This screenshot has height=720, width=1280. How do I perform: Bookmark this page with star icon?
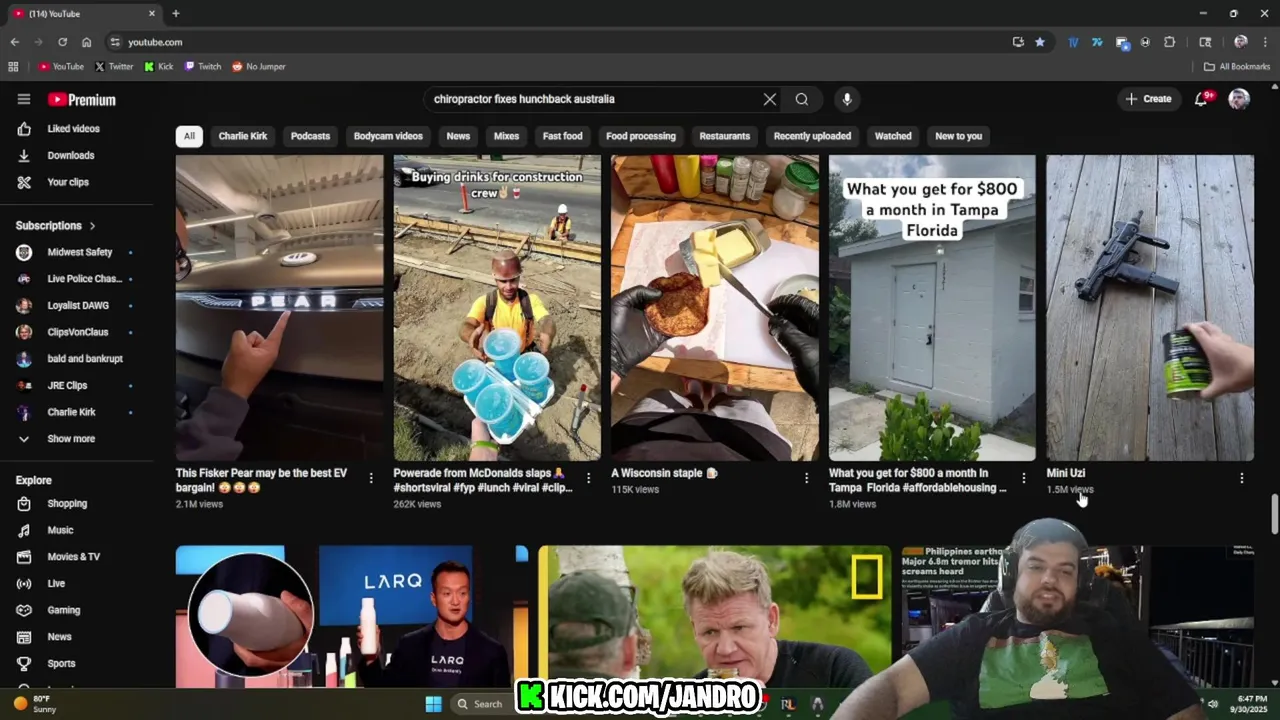[x=1040, y=42]
